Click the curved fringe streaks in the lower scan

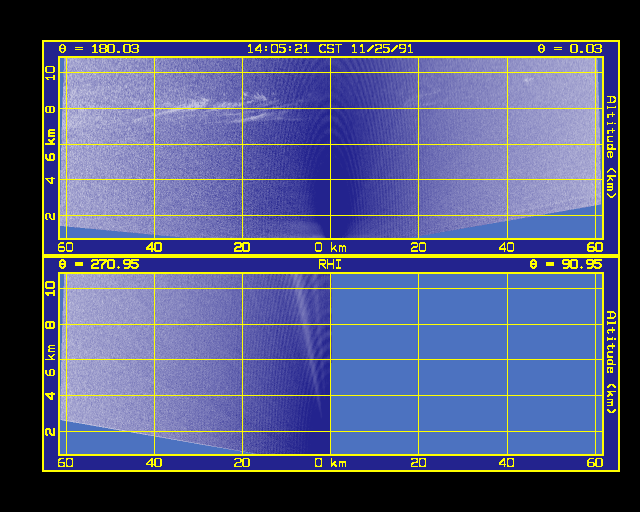(308, 343)
